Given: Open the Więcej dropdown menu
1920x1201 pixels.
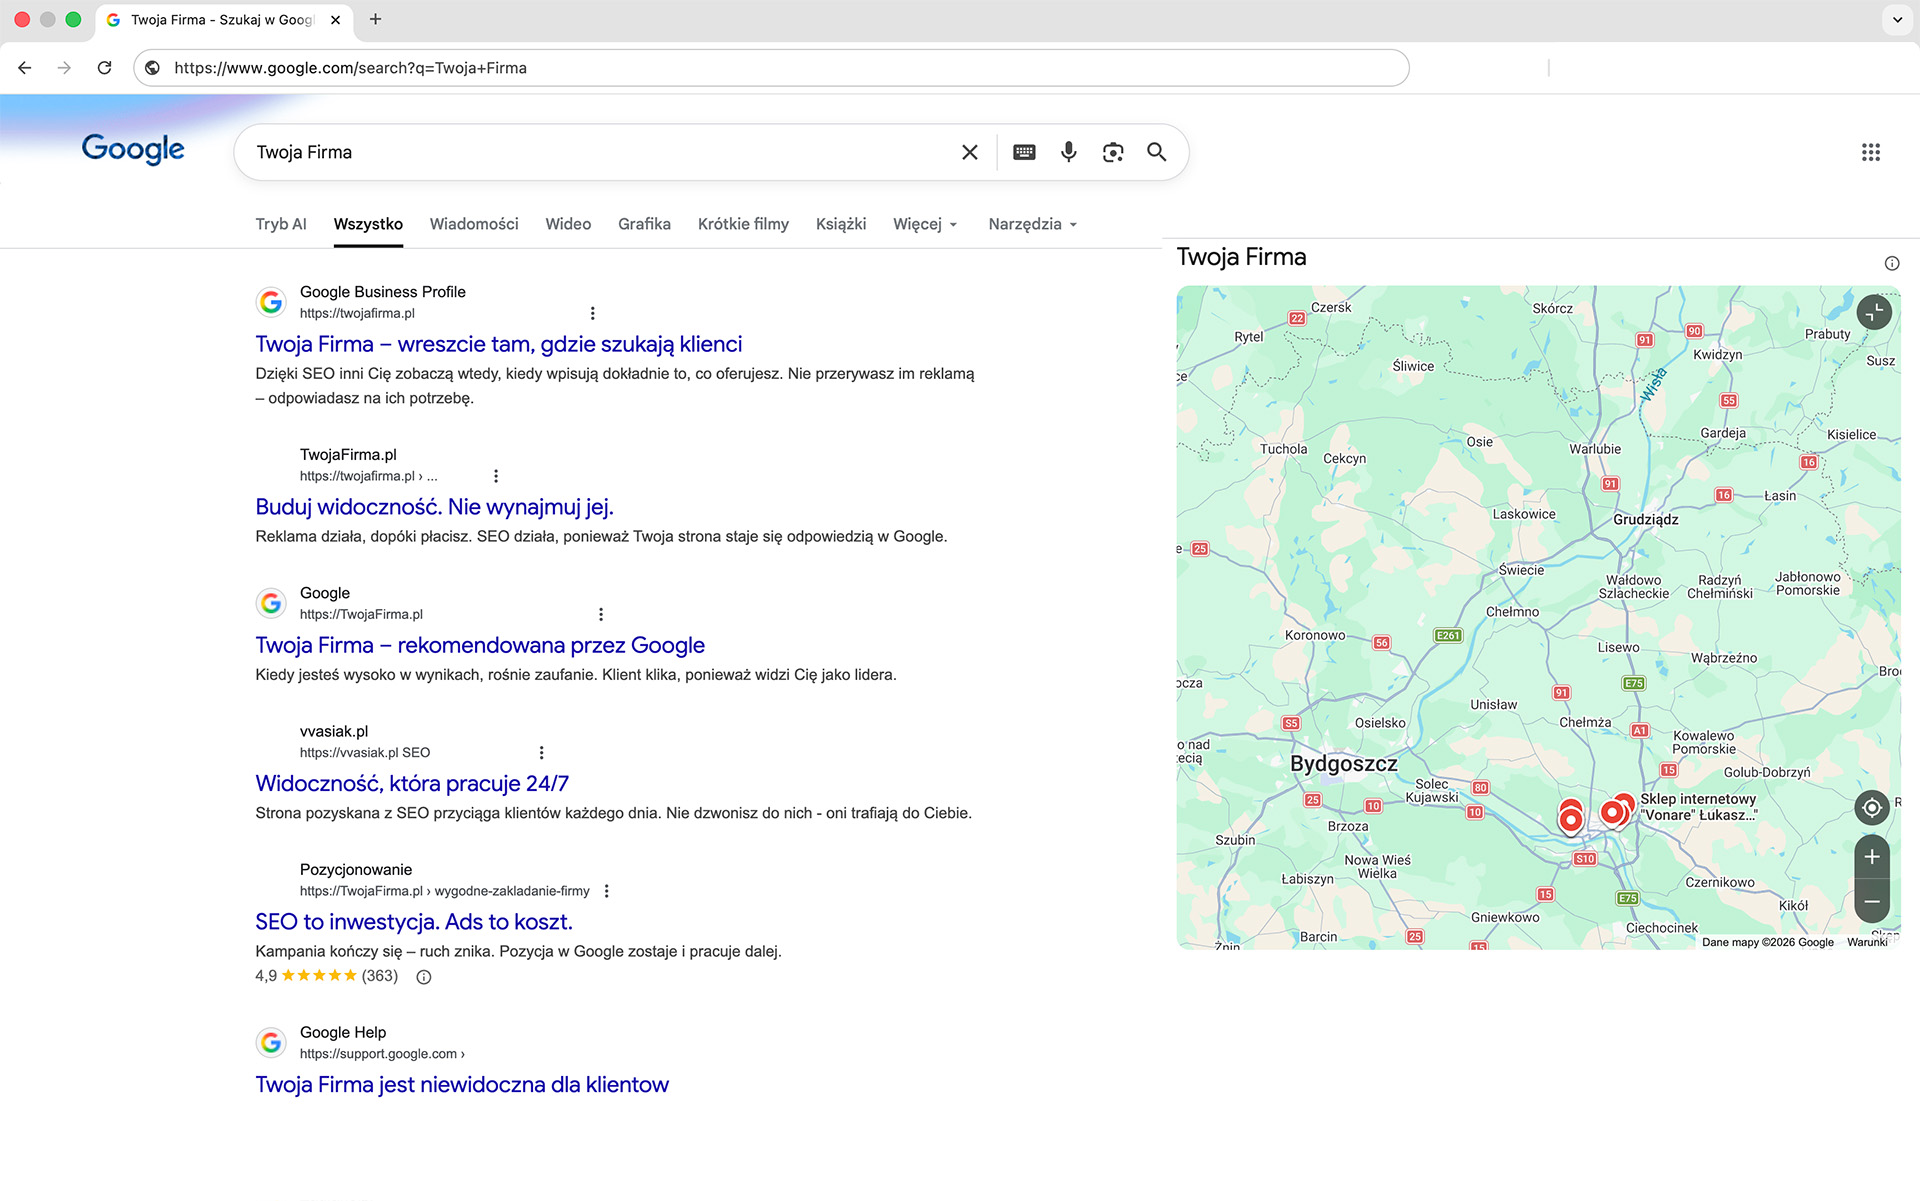Looking at the screenshot, I should point(924,224).
